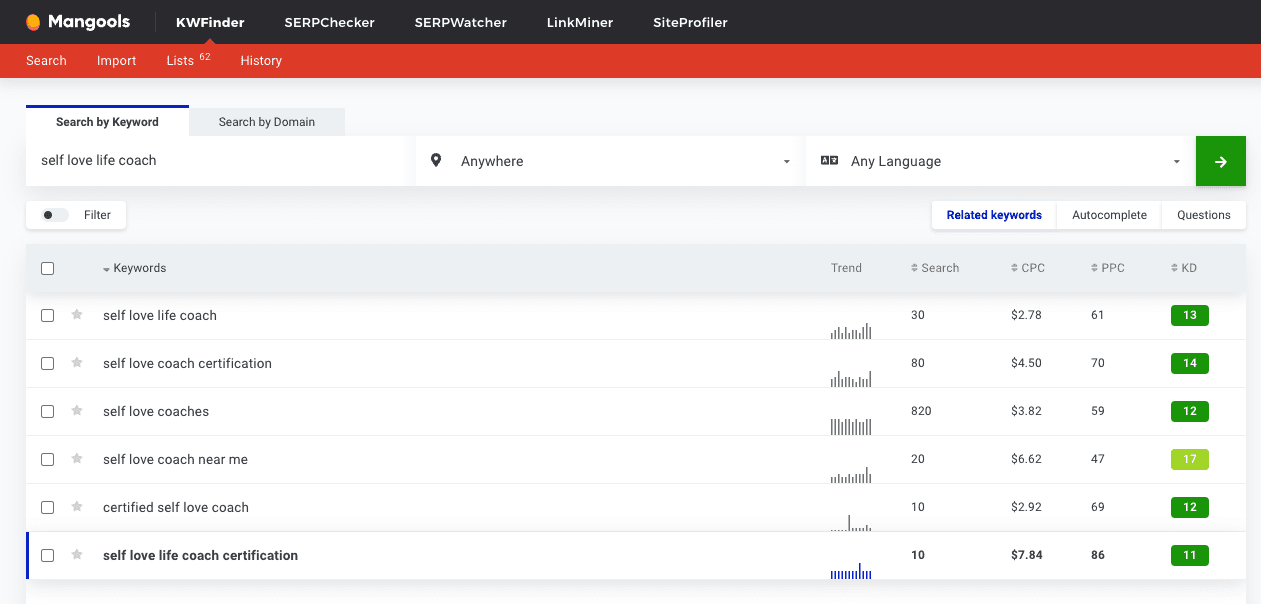Click the PPC value 86
This screenshot has width=1261, height=604.
tap(1098, 555)
